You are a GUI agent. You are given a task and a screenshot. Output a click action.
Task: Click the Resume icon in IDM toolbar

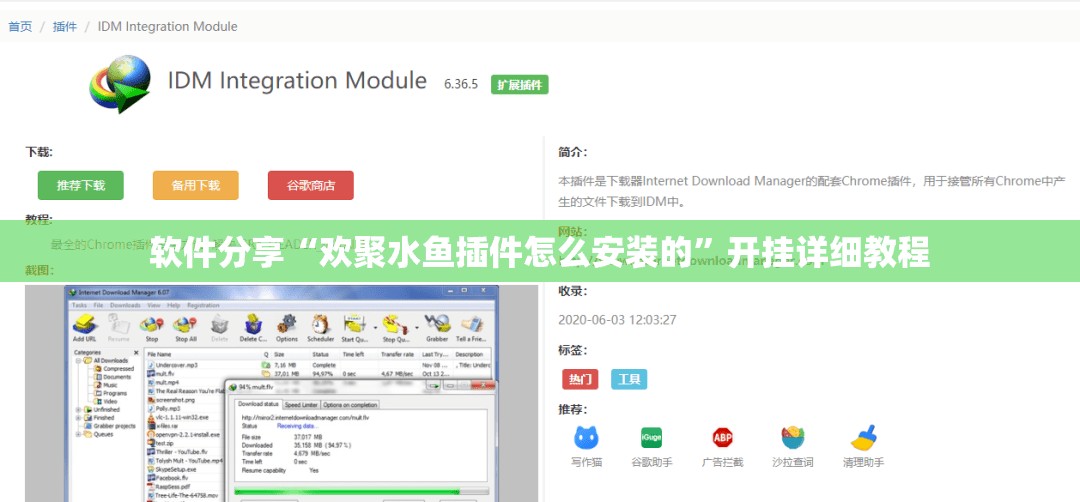click(118, 324)
